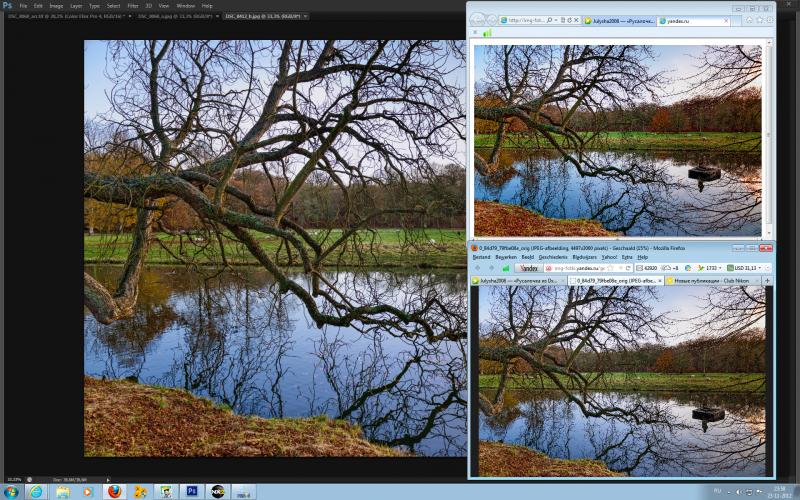Viewport: 800px width, 500px height.
Task: Click the photo shown in the Firefox window
Action: 621,381
